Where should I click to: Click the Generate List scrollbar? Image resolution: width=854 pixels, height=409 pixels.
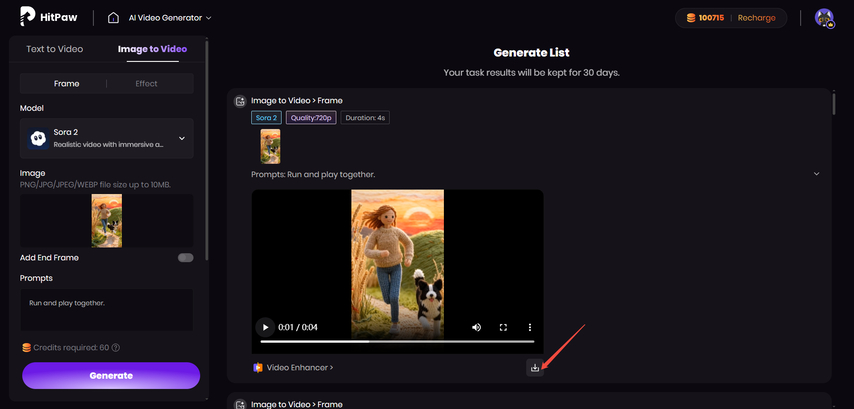pyautogui.click(x=834, y=105)
